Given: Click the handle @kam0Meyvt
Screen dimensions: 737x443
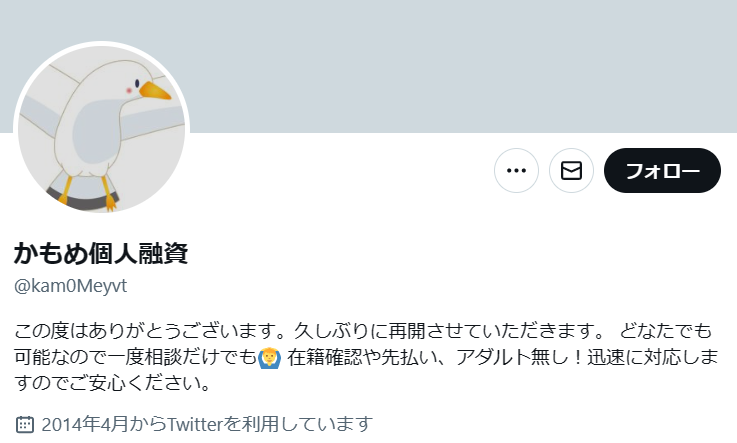Looking at the screenshot, I should pyautogui.click(x=71, y=286).
